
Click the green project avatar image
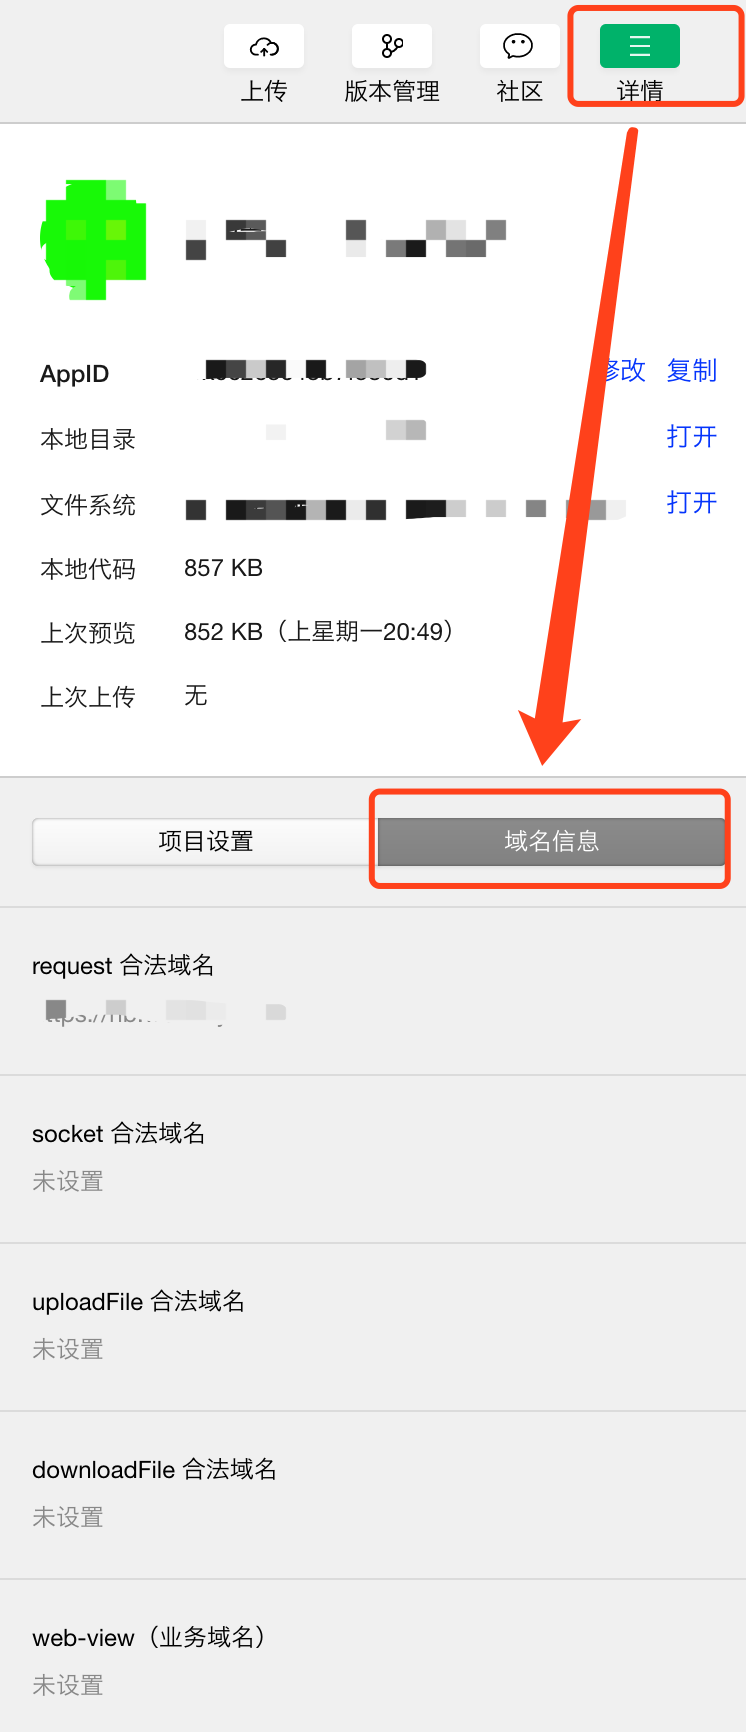coord(93,240)
